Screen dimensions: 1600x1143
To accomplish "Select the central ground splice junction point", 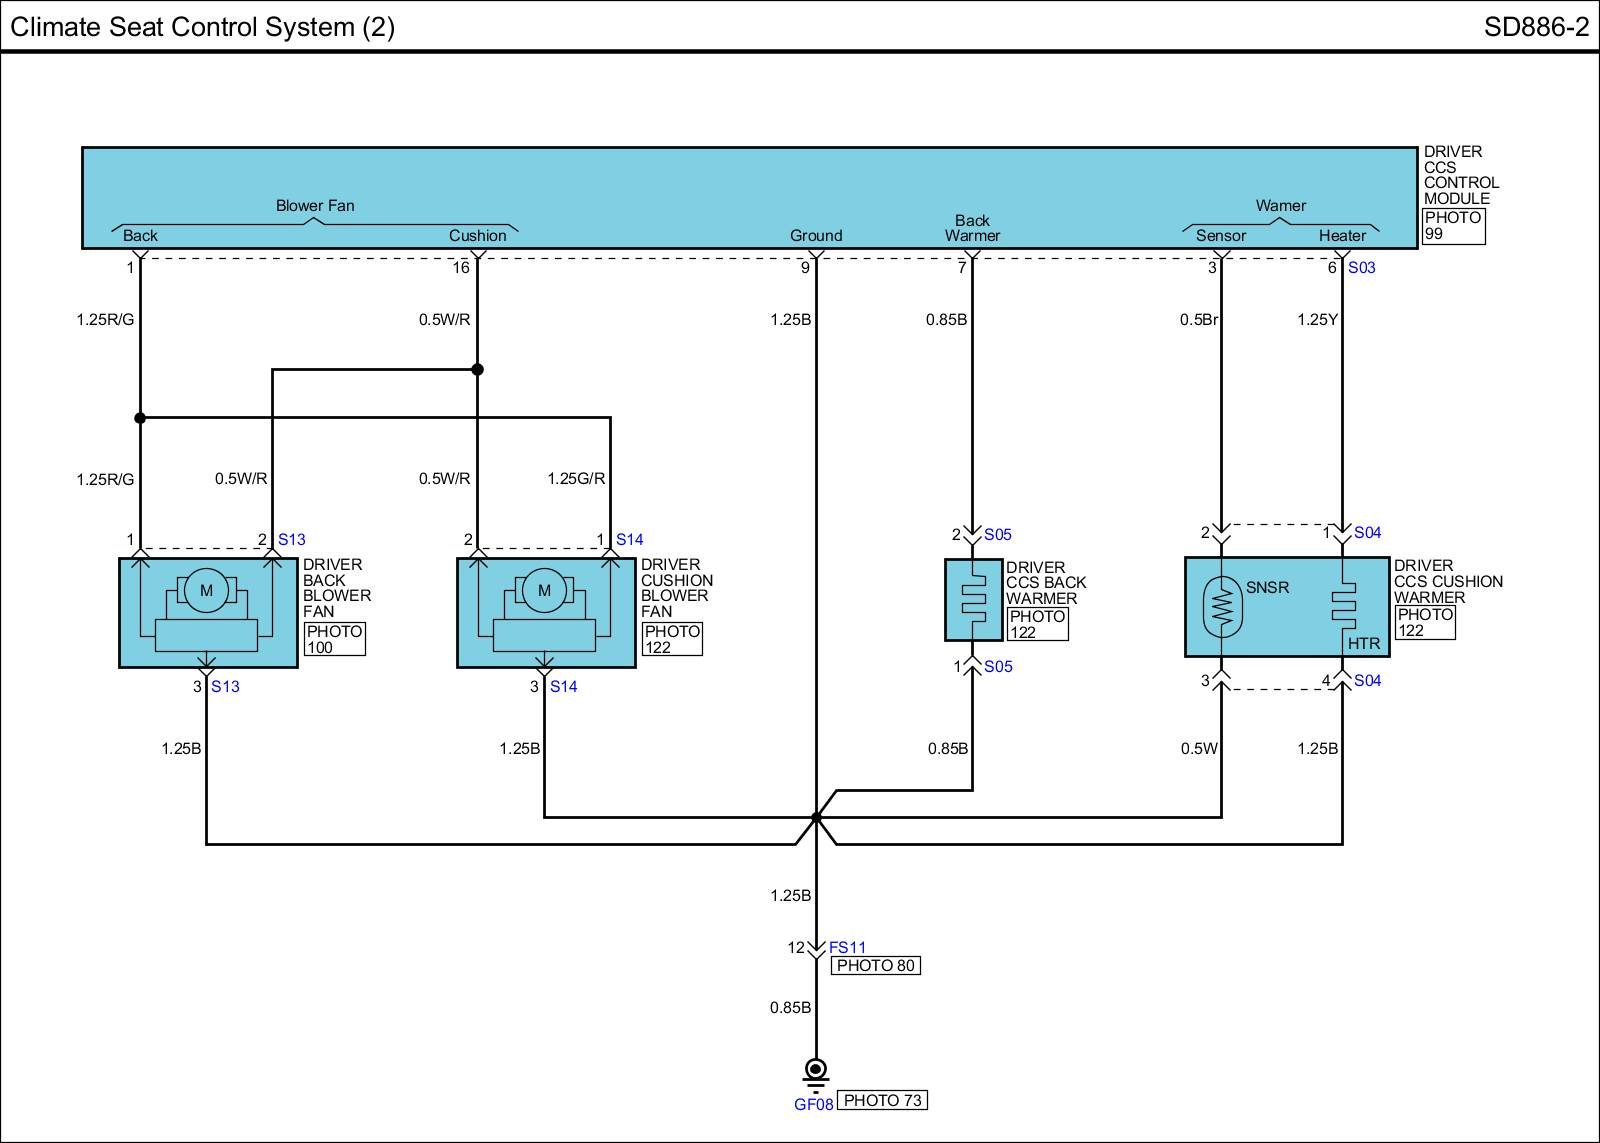I will click(816, 818).
